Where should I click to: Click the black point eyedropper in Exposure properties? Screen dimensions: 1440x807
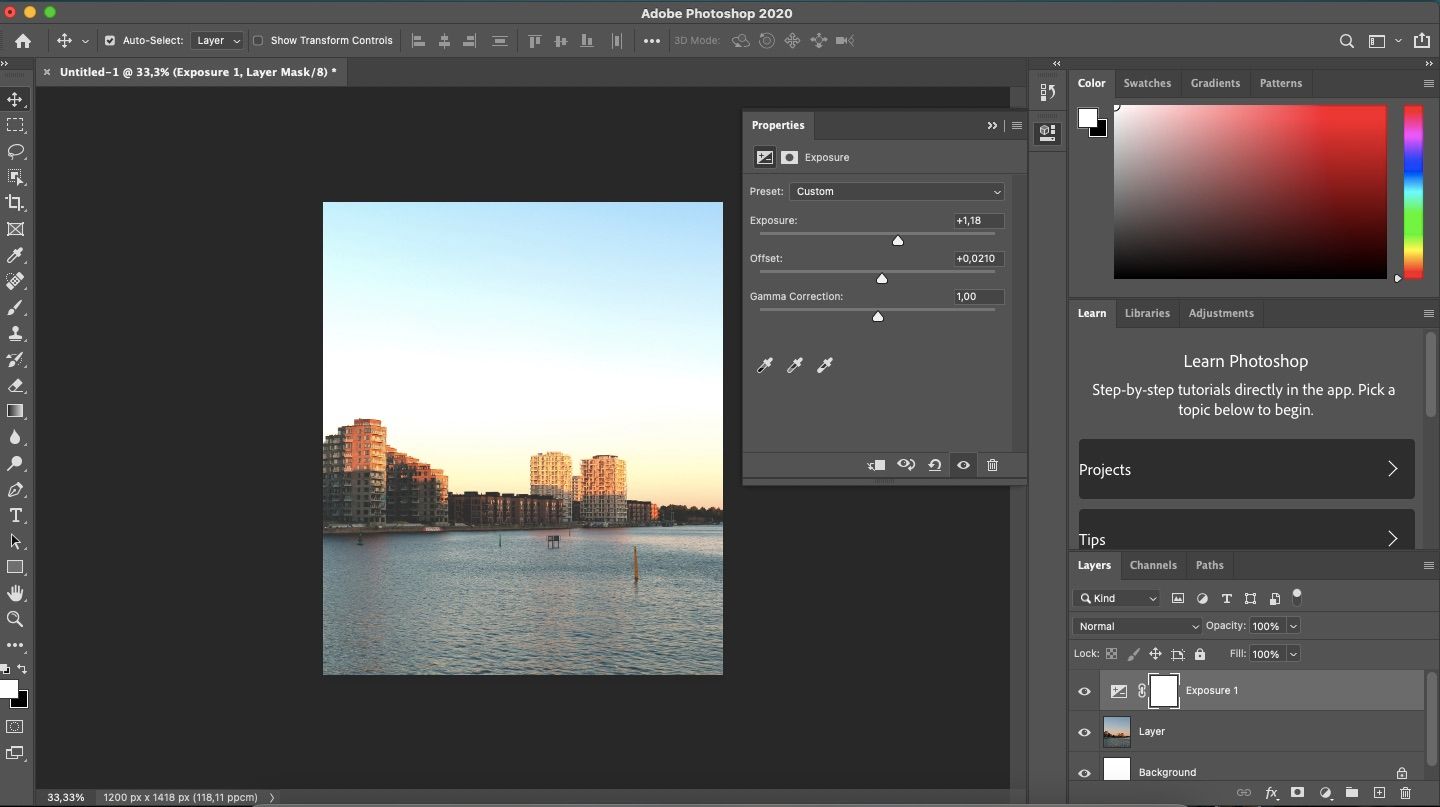765,366
